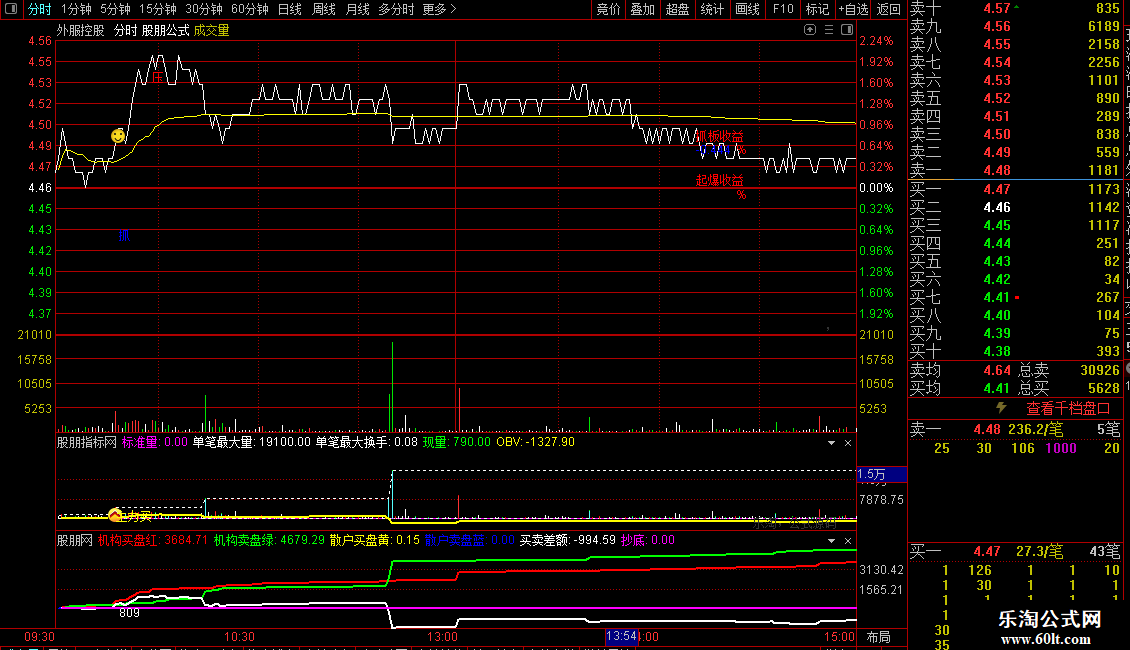Viewport: 1130px width, 650px height.
Task: Expand the 股朋指标网 panel dropdown arrow
Action: pyautogui.click(x=832, y=442)
